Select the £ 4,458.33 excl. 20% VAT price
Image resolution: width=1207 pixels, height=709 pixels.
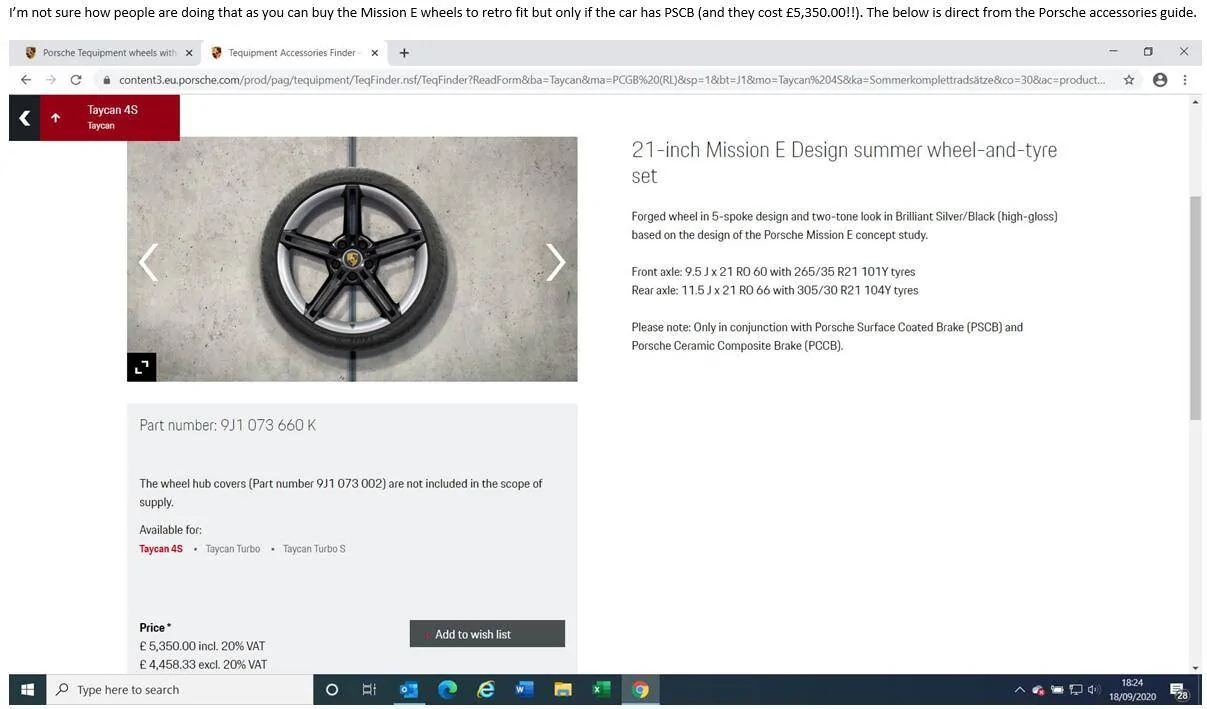tap(203, 665)
